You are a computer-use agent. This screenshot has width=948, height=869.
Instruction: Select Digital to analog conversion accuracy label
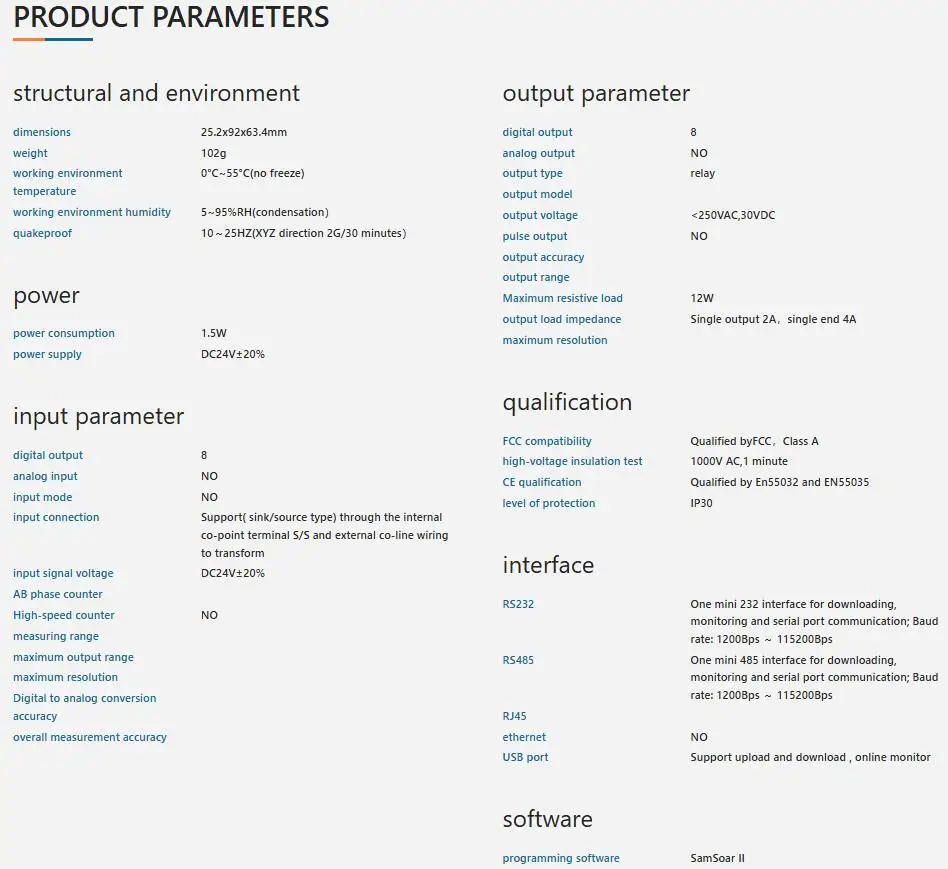pyautogui.click(x=85, y=707)
